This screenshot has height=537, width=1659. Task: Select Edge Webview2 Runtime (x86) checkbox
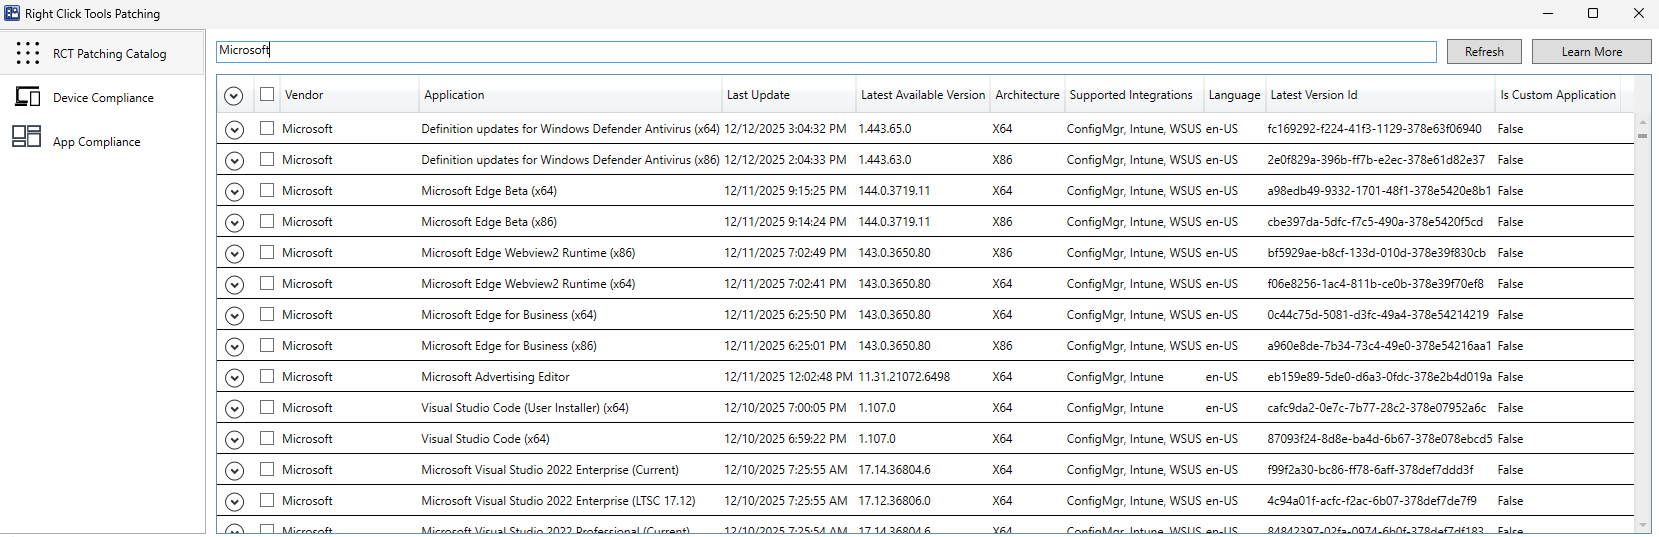(267, 252)
